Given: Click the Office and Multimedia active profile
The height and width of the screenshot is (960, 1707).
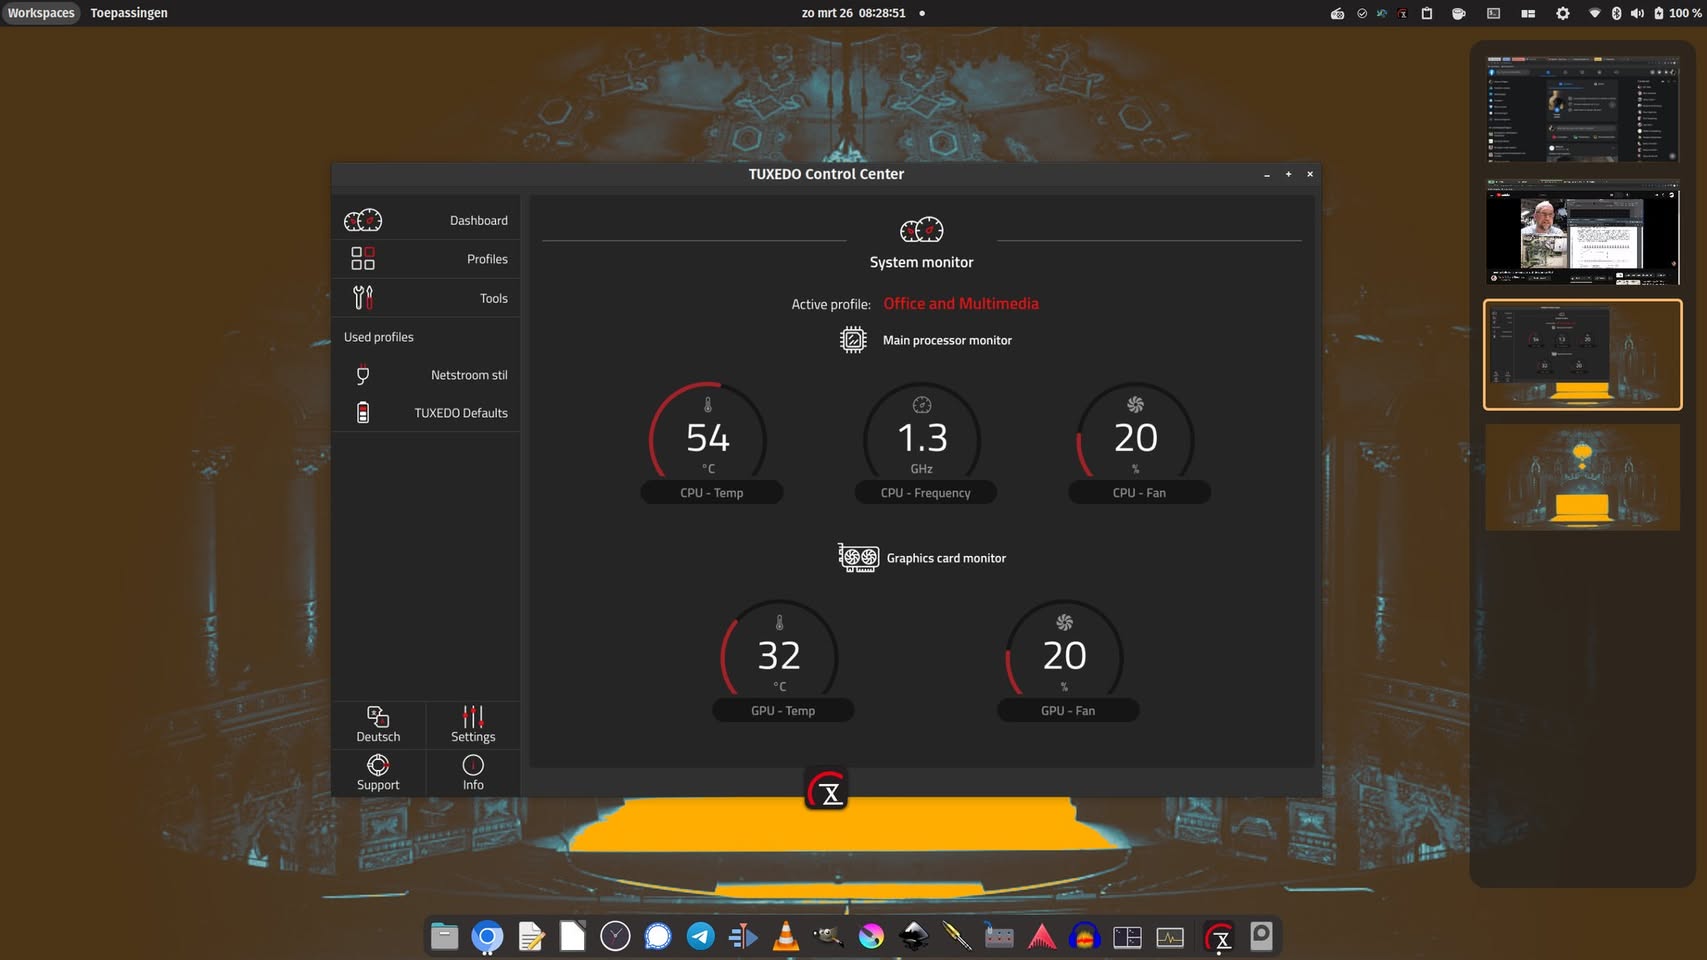Looking at the screenshot, I should point(961,304).
